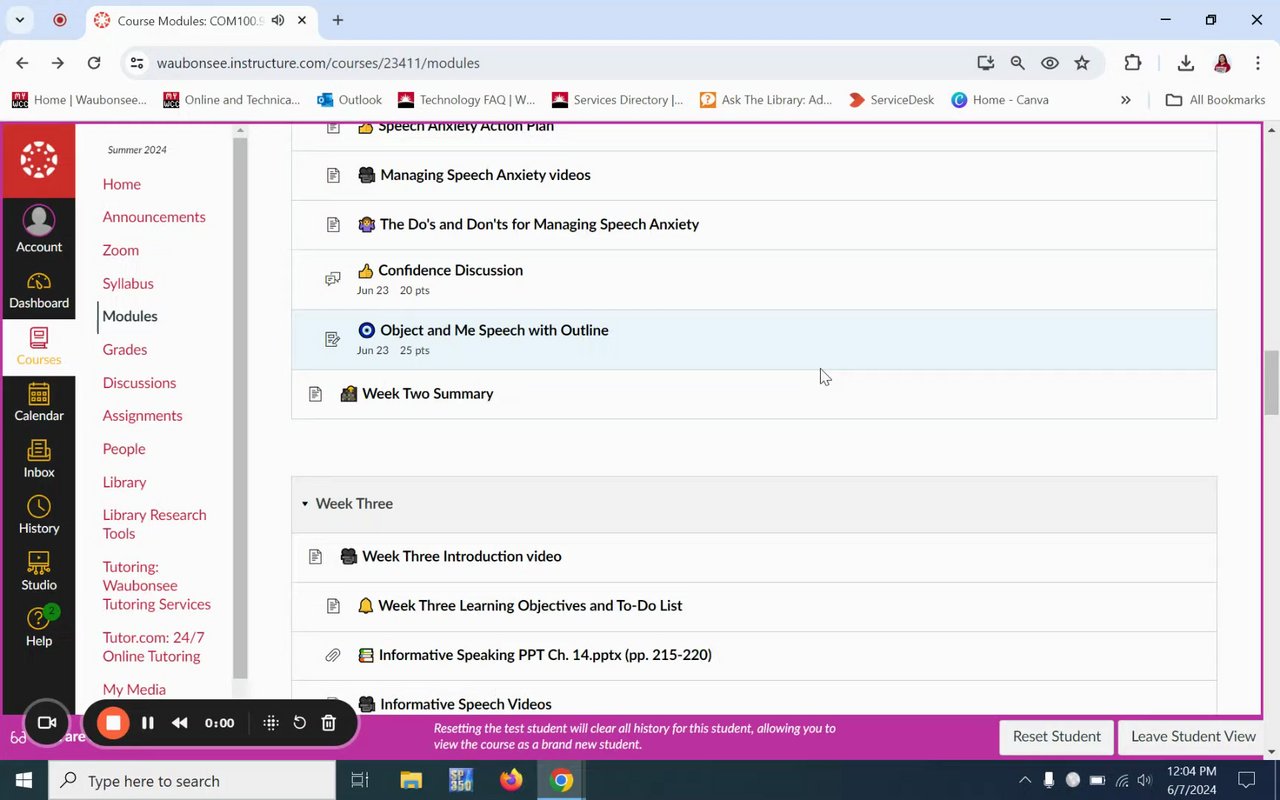Open All Bookmarks folder

[1216, 100]
